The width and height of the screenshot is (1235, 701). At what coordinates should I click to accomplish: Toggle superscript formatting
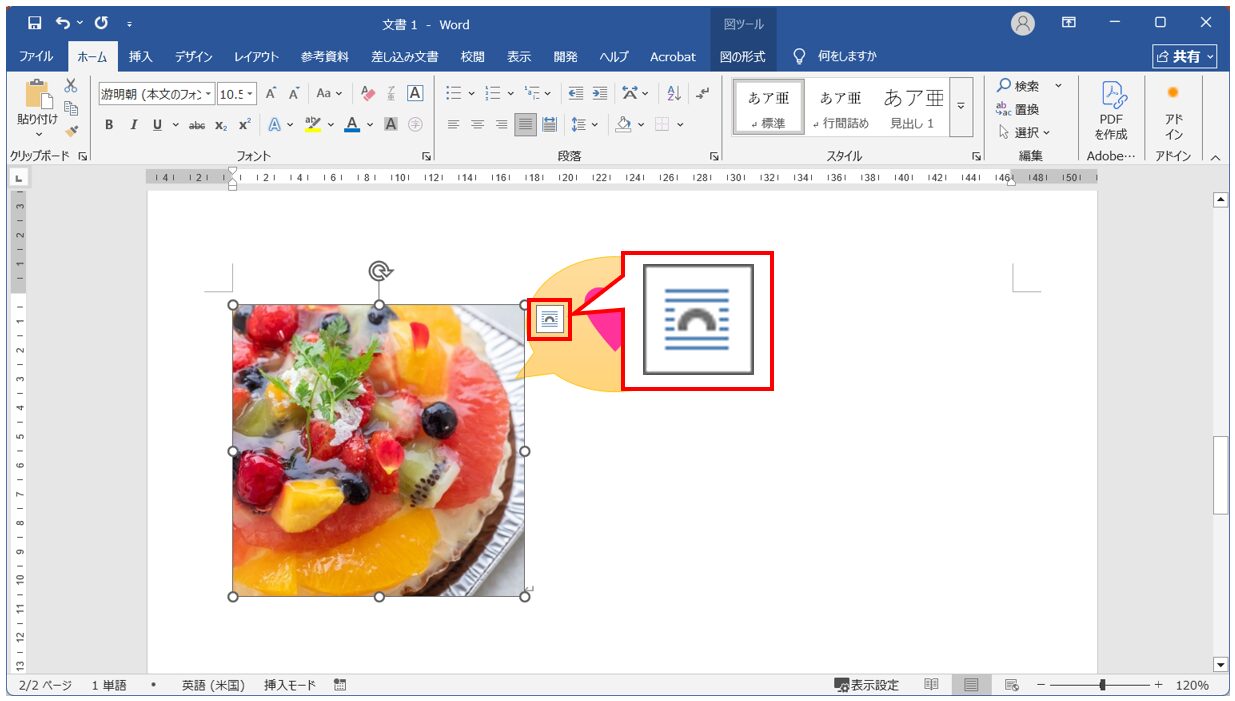(x=244, y=125)
